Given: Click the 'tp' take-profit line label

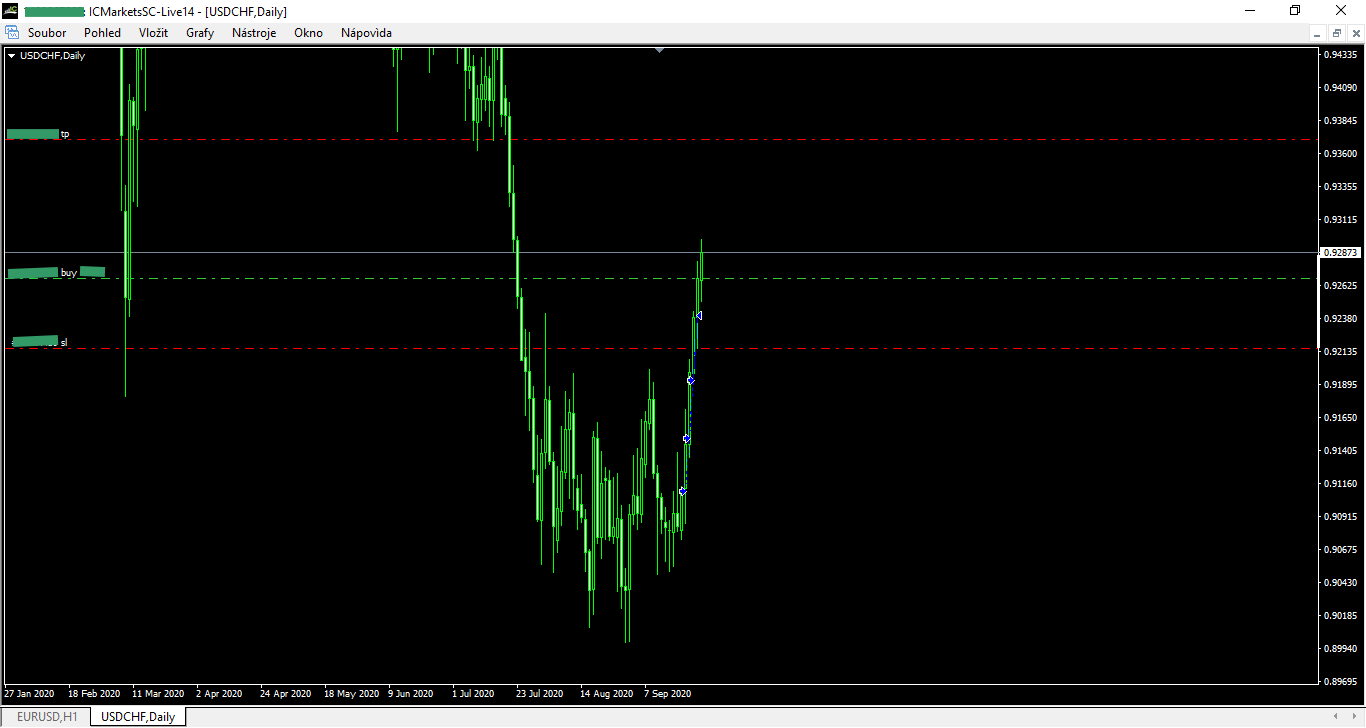Looking at the screenshot, I should pos(65,134).
